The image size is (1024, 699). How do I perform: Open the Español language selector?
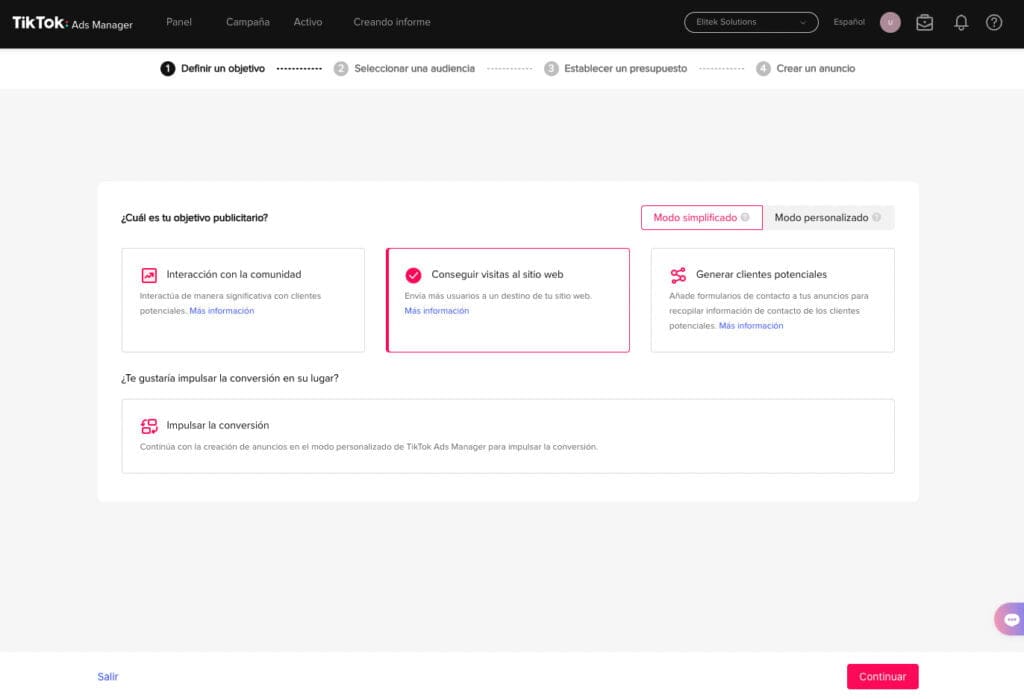click(x=849, y=22)
